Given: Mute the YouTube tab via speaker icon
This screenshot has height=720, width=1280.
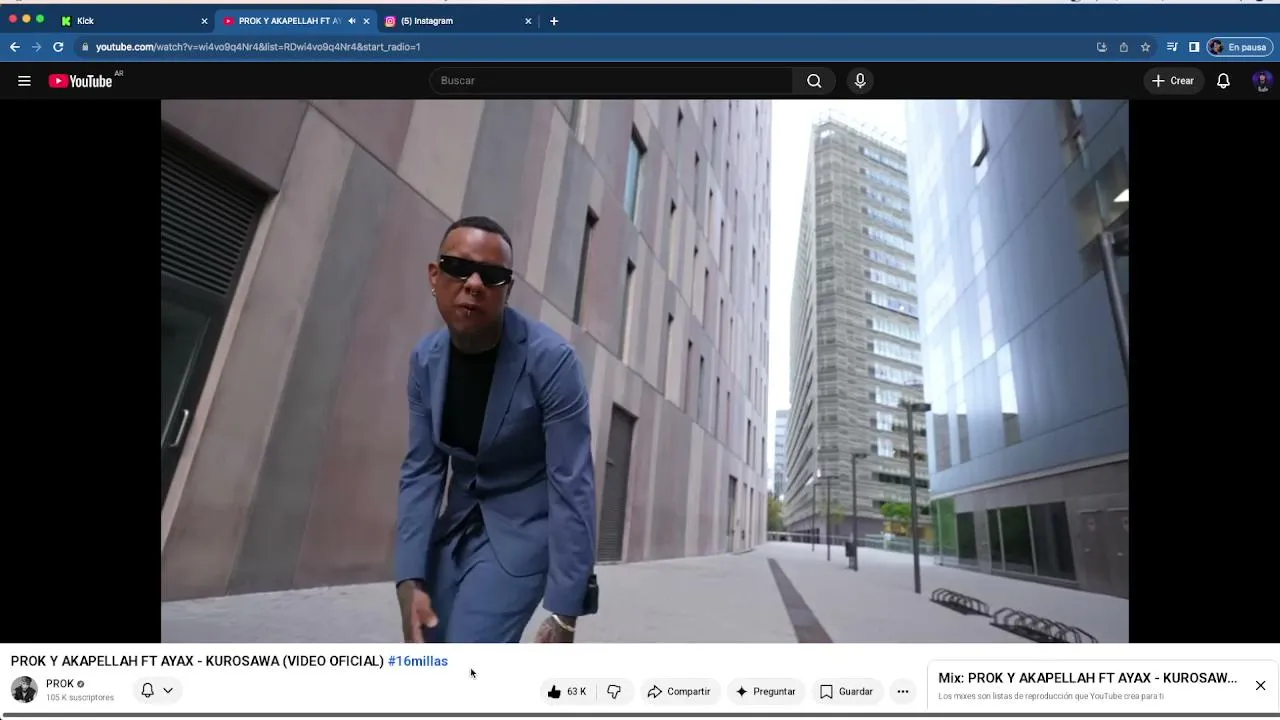Looking at the screenshot, I should point(351,21).
